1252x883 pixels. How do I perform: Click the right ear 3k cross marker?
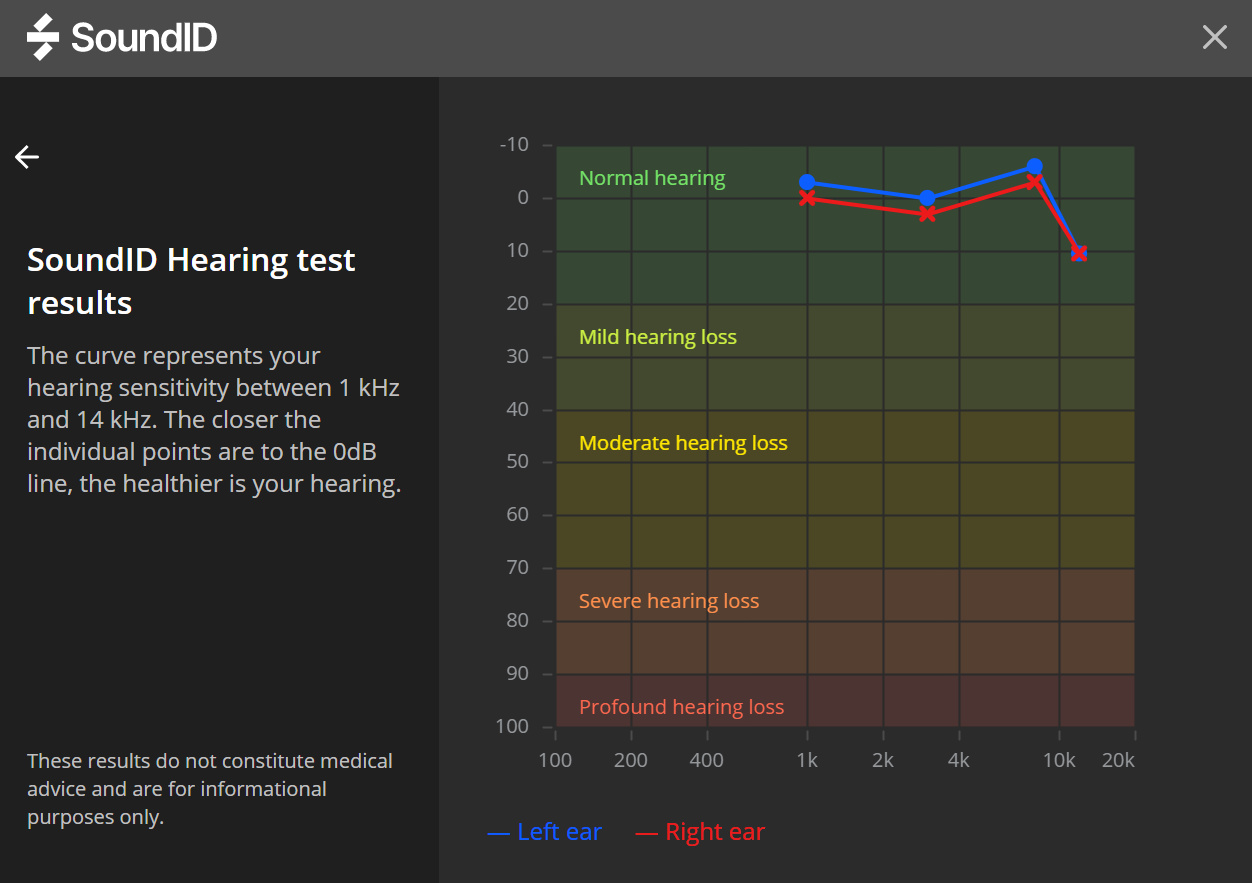click(927, 214)
